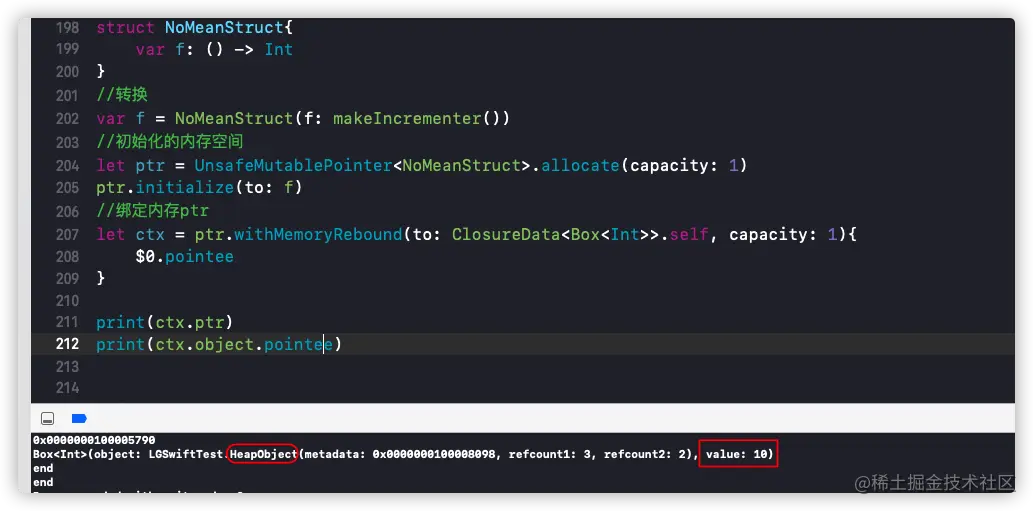This screenshot has width=1033, height=511.
Task: Click $0.pointee on line 208
Action: pyautogui.click(x=184, y=256)
